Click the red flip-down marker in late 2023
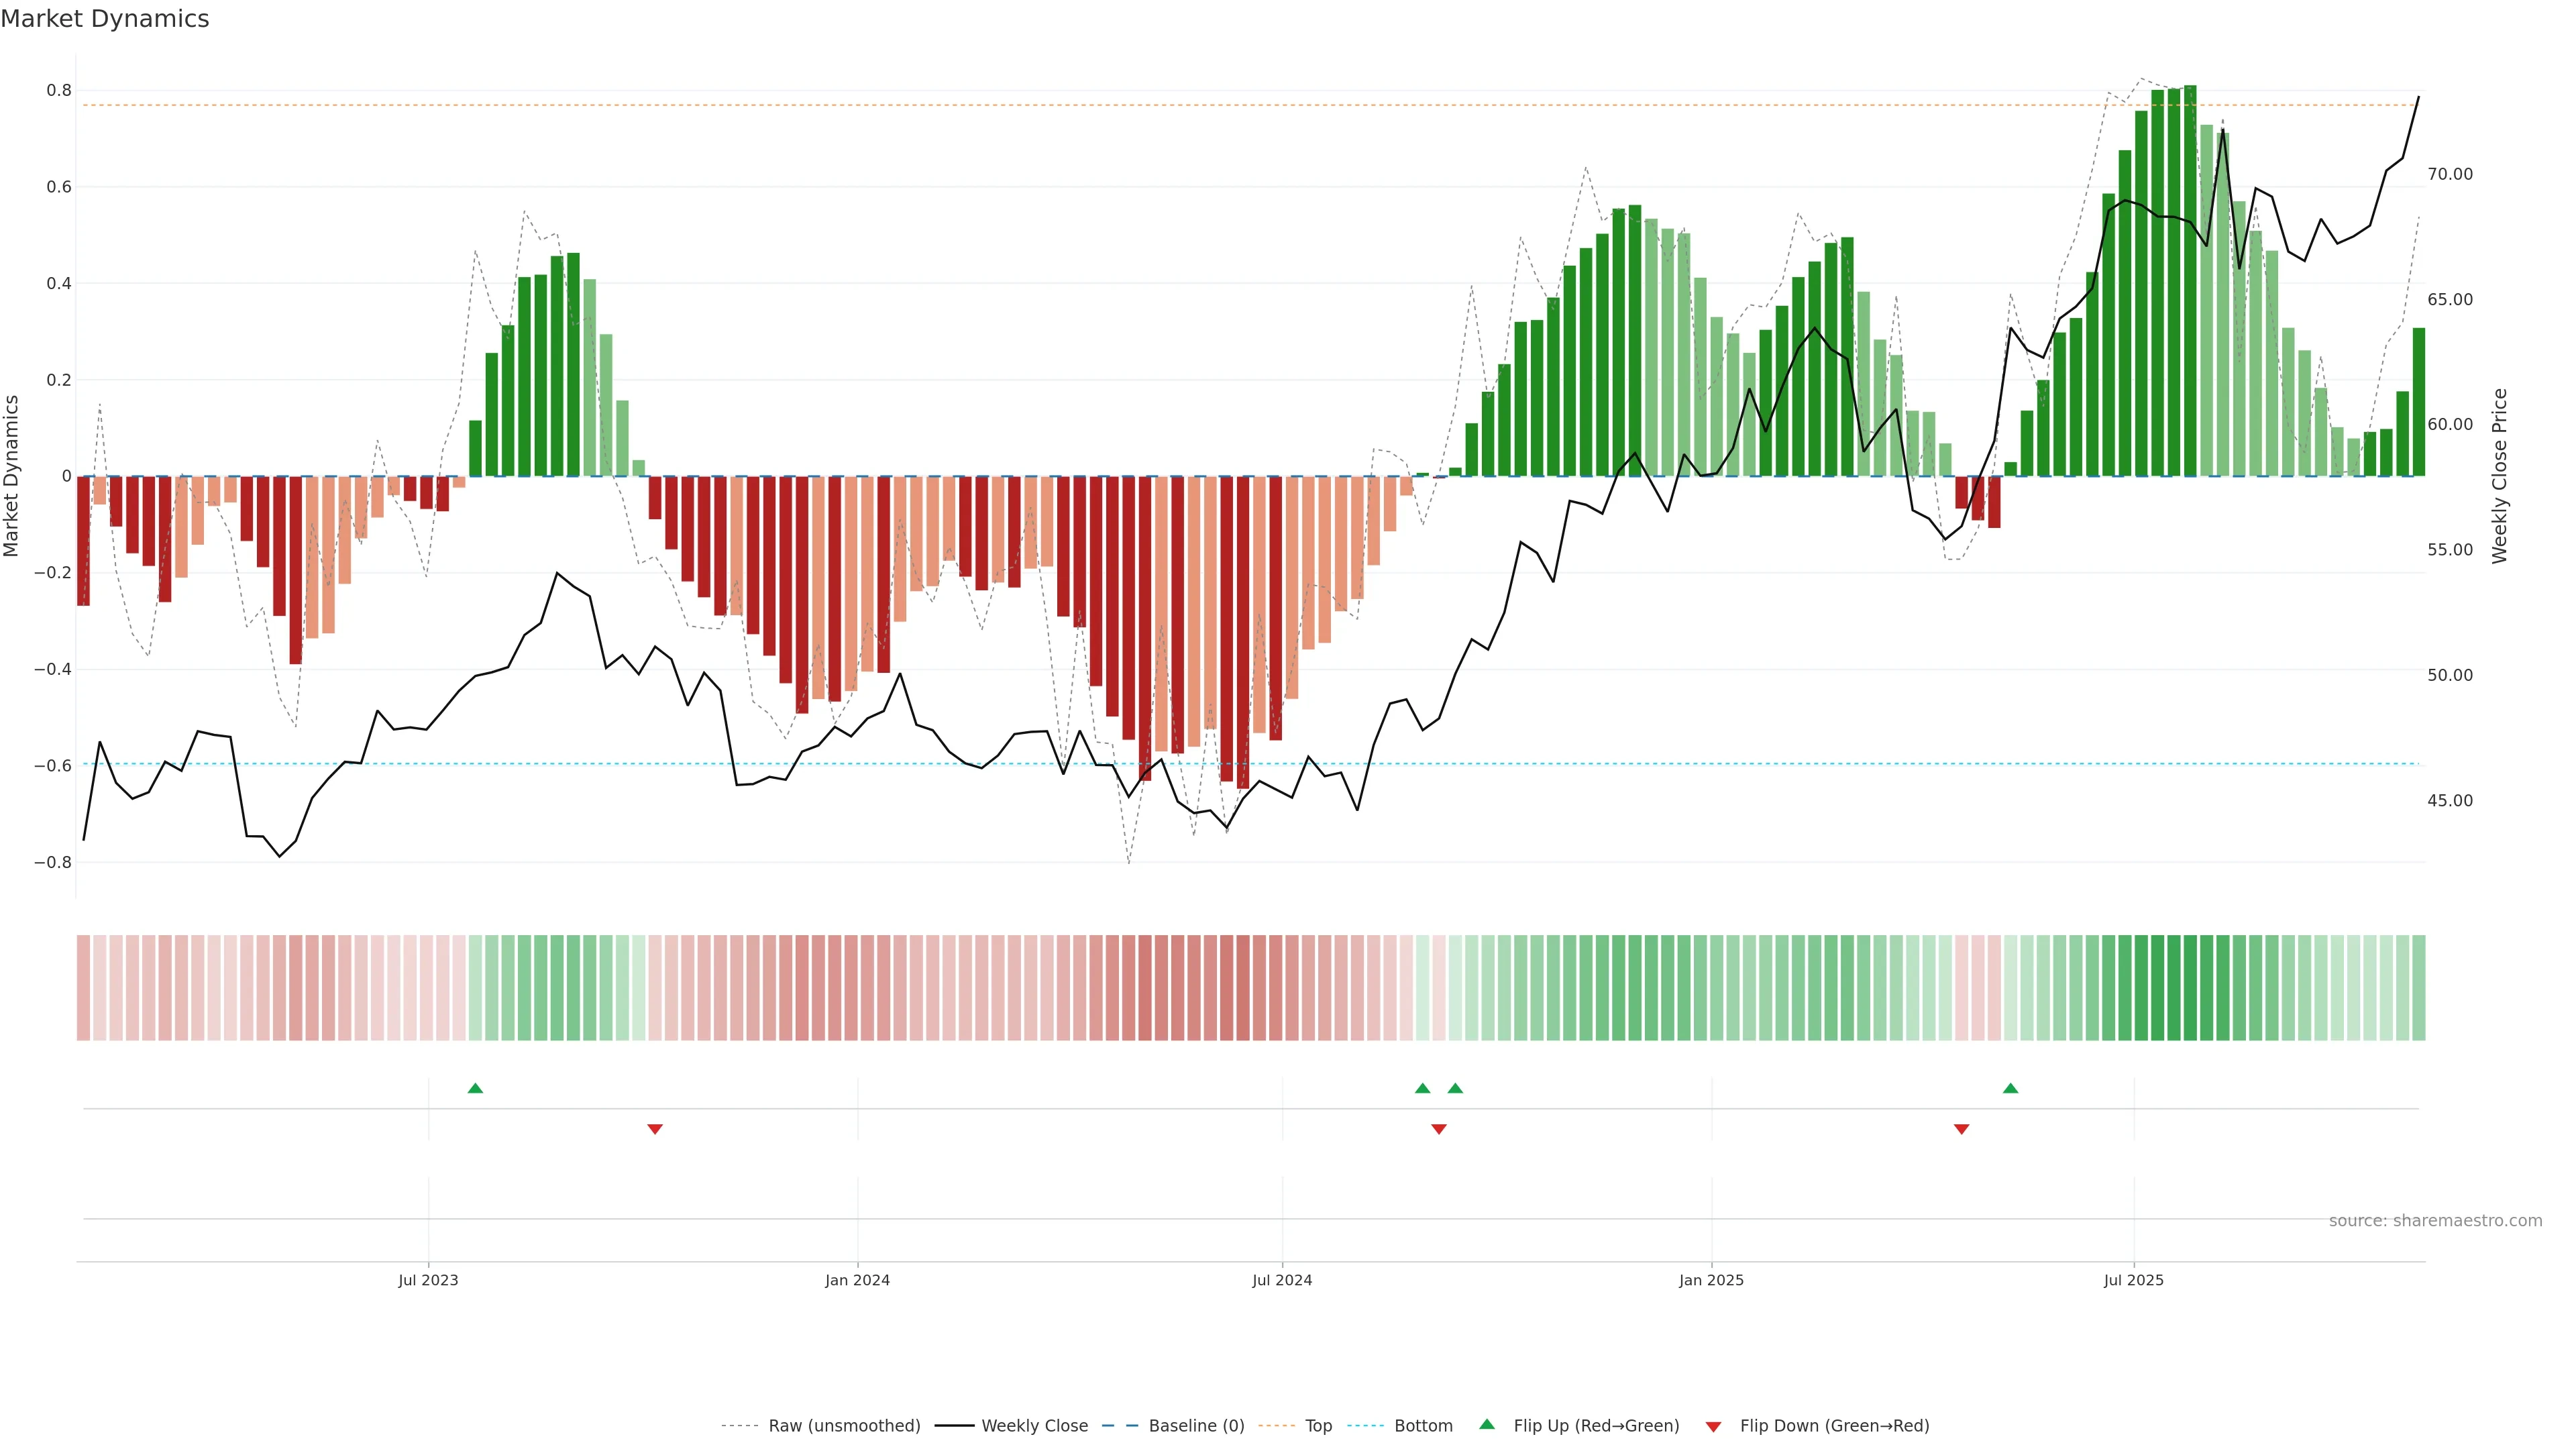This screenshot has width=2576, height=1449. 655,1129
